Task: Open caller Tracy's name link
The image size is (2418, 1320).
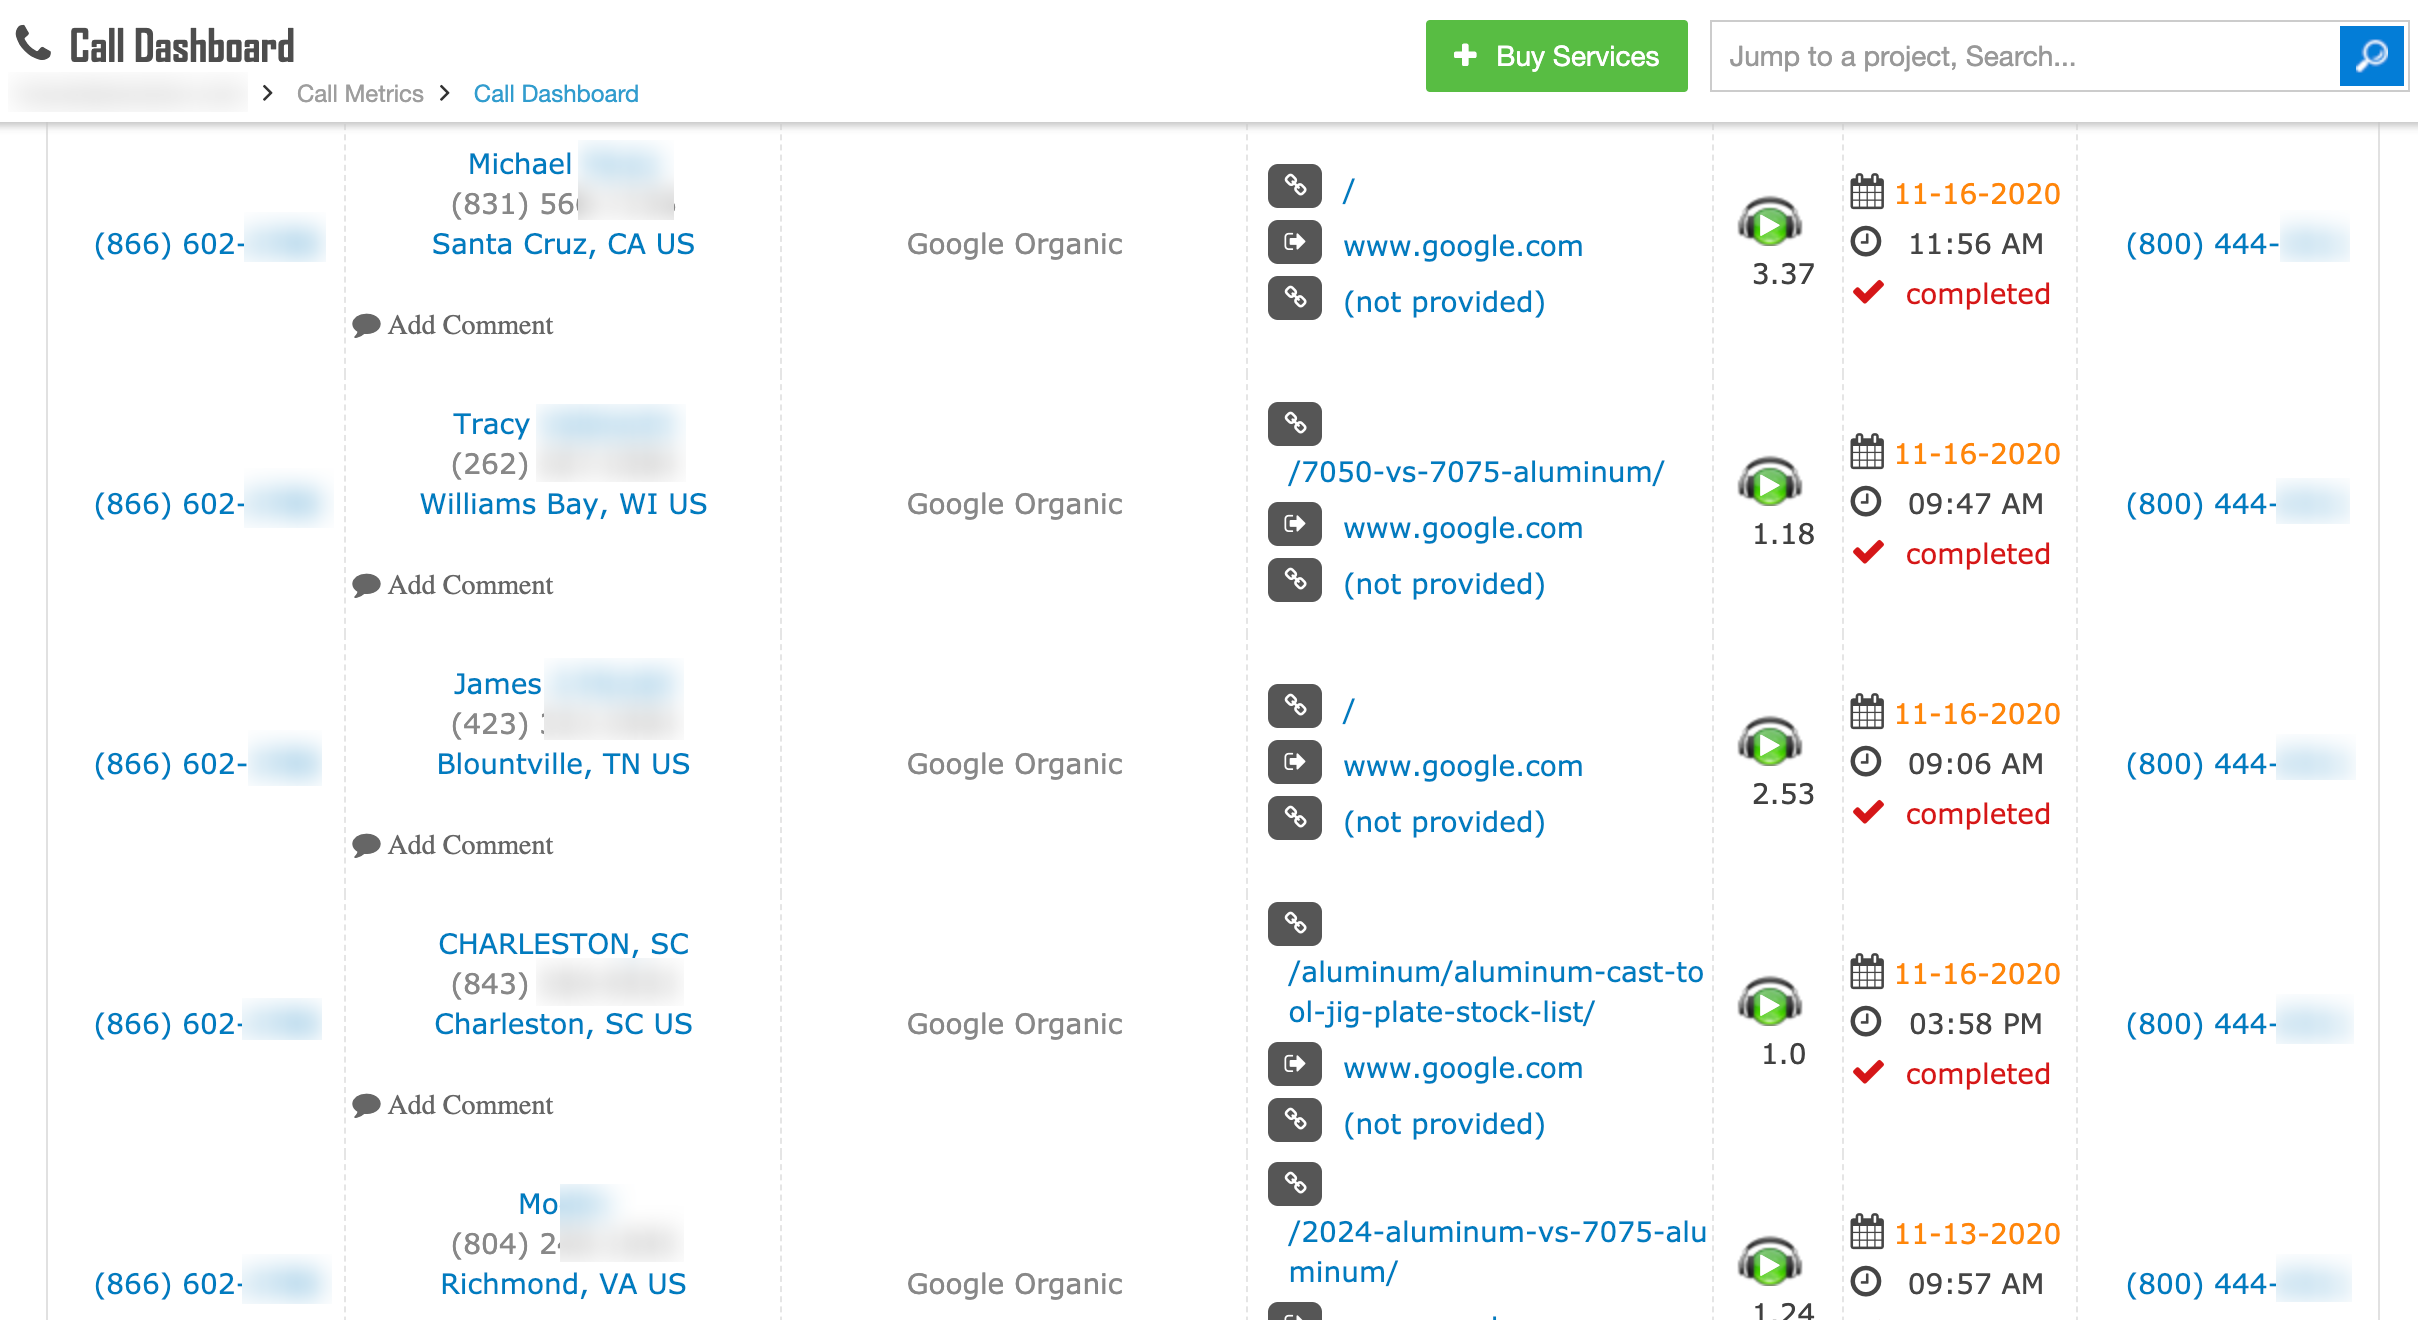Action: 491,424
